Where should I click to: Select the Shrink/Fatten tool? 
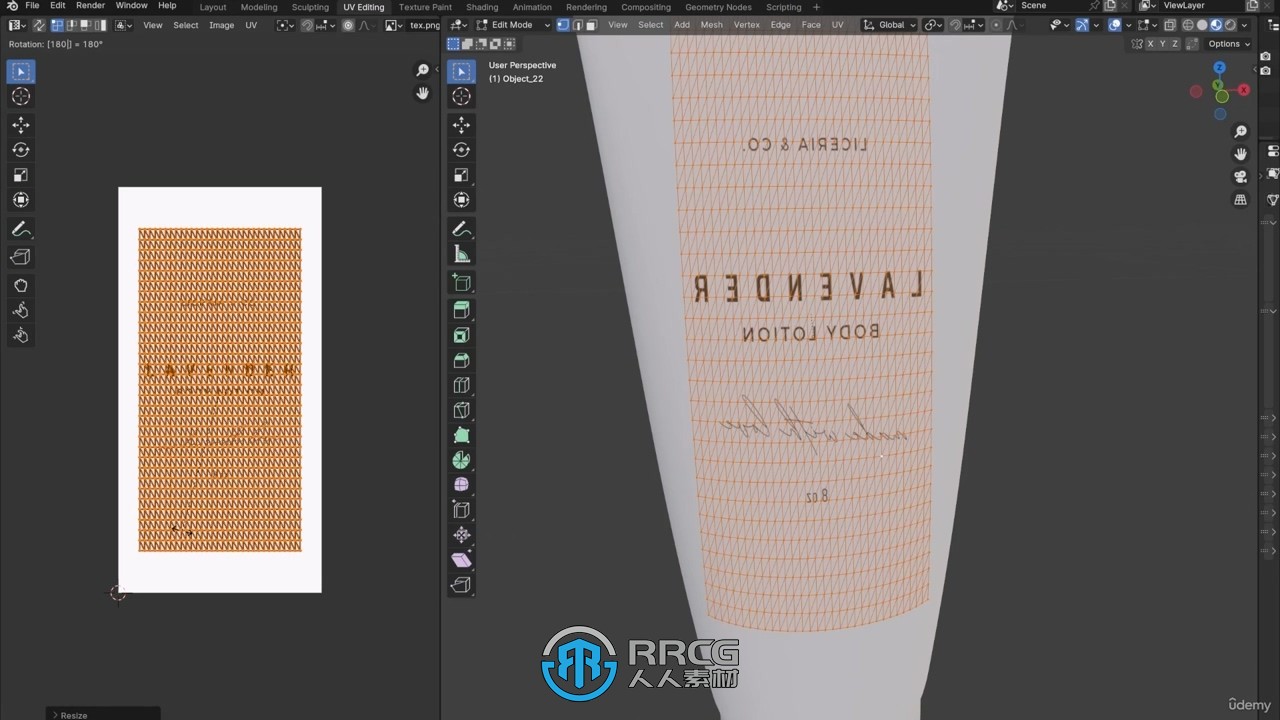click(x=461, y=535)
